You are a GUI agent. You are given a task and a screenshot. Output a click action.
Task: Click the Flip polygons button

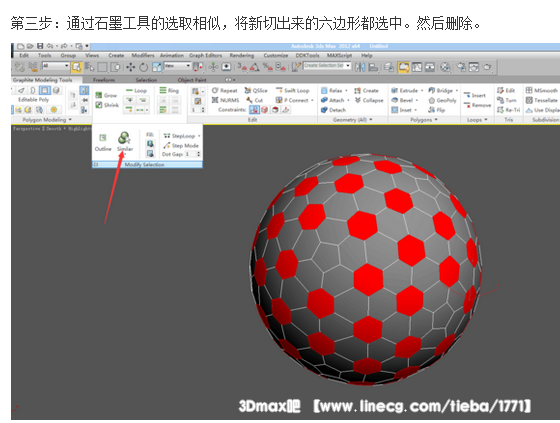pyautogui.click(x=436, y=110)
